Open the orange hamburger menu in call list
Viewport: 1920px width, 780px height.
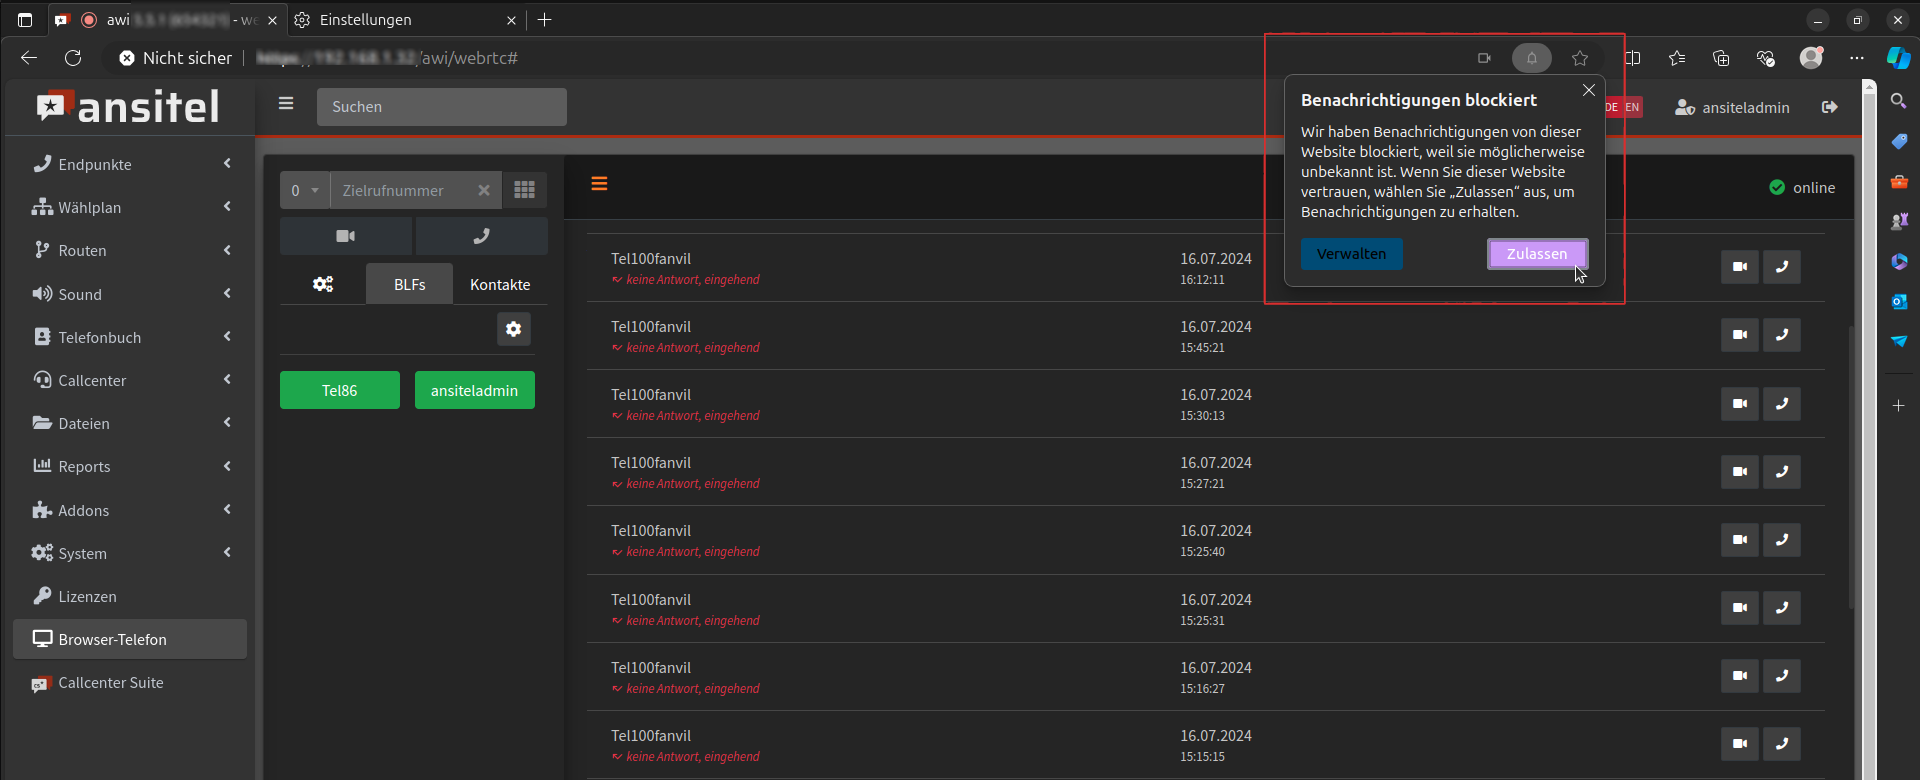point(599,184)
